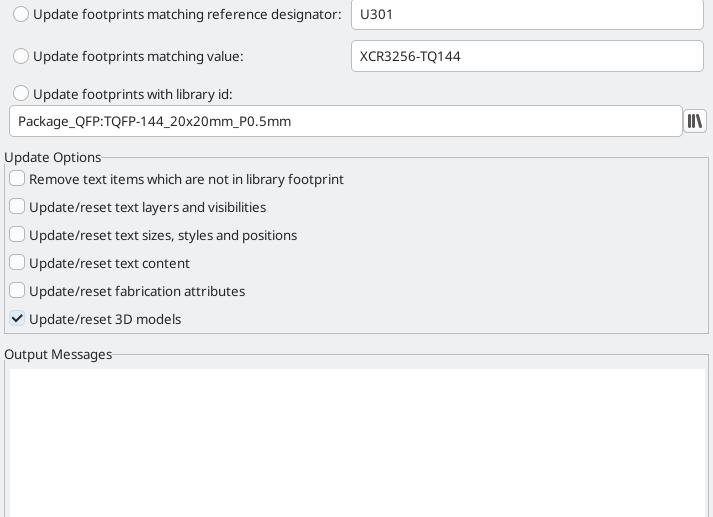Enable update/reset text content checkbox
Viewport: 713px width, 517px height.
pyautogui.click(x=18, y=263)
